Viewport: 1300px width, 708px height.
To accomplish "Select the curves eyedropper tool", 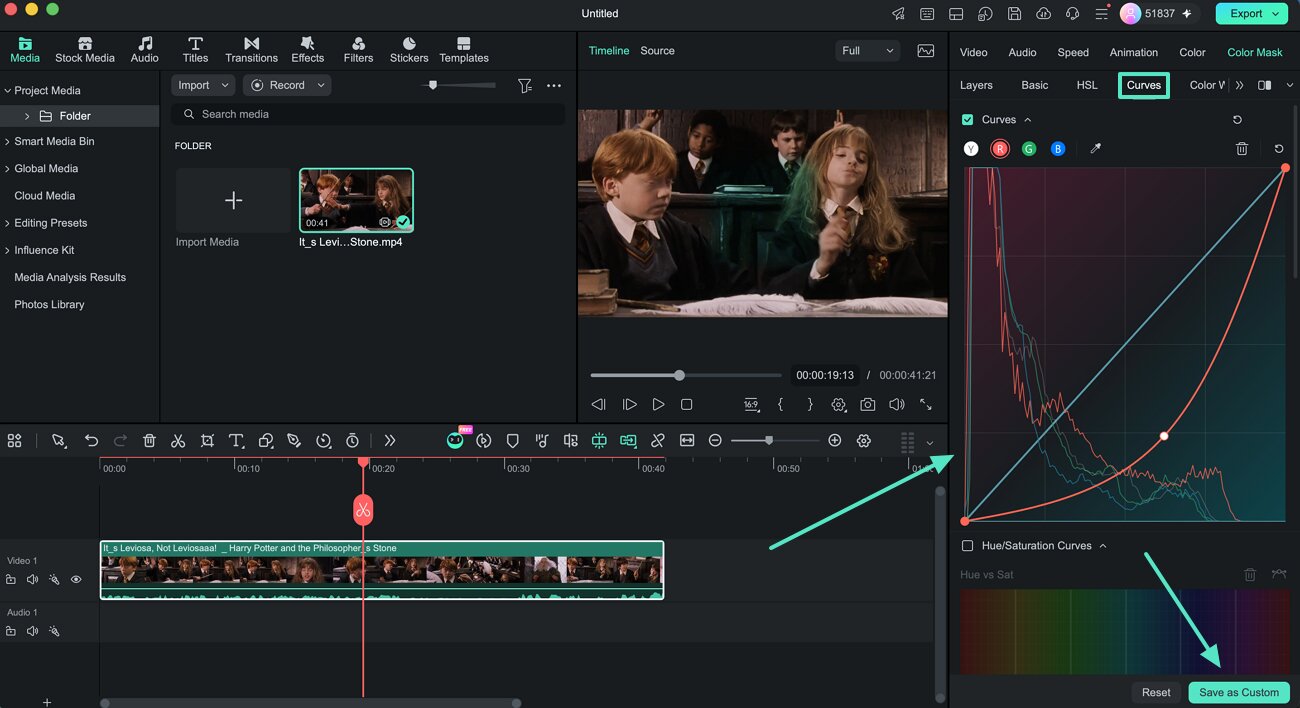I will 1095,149.
